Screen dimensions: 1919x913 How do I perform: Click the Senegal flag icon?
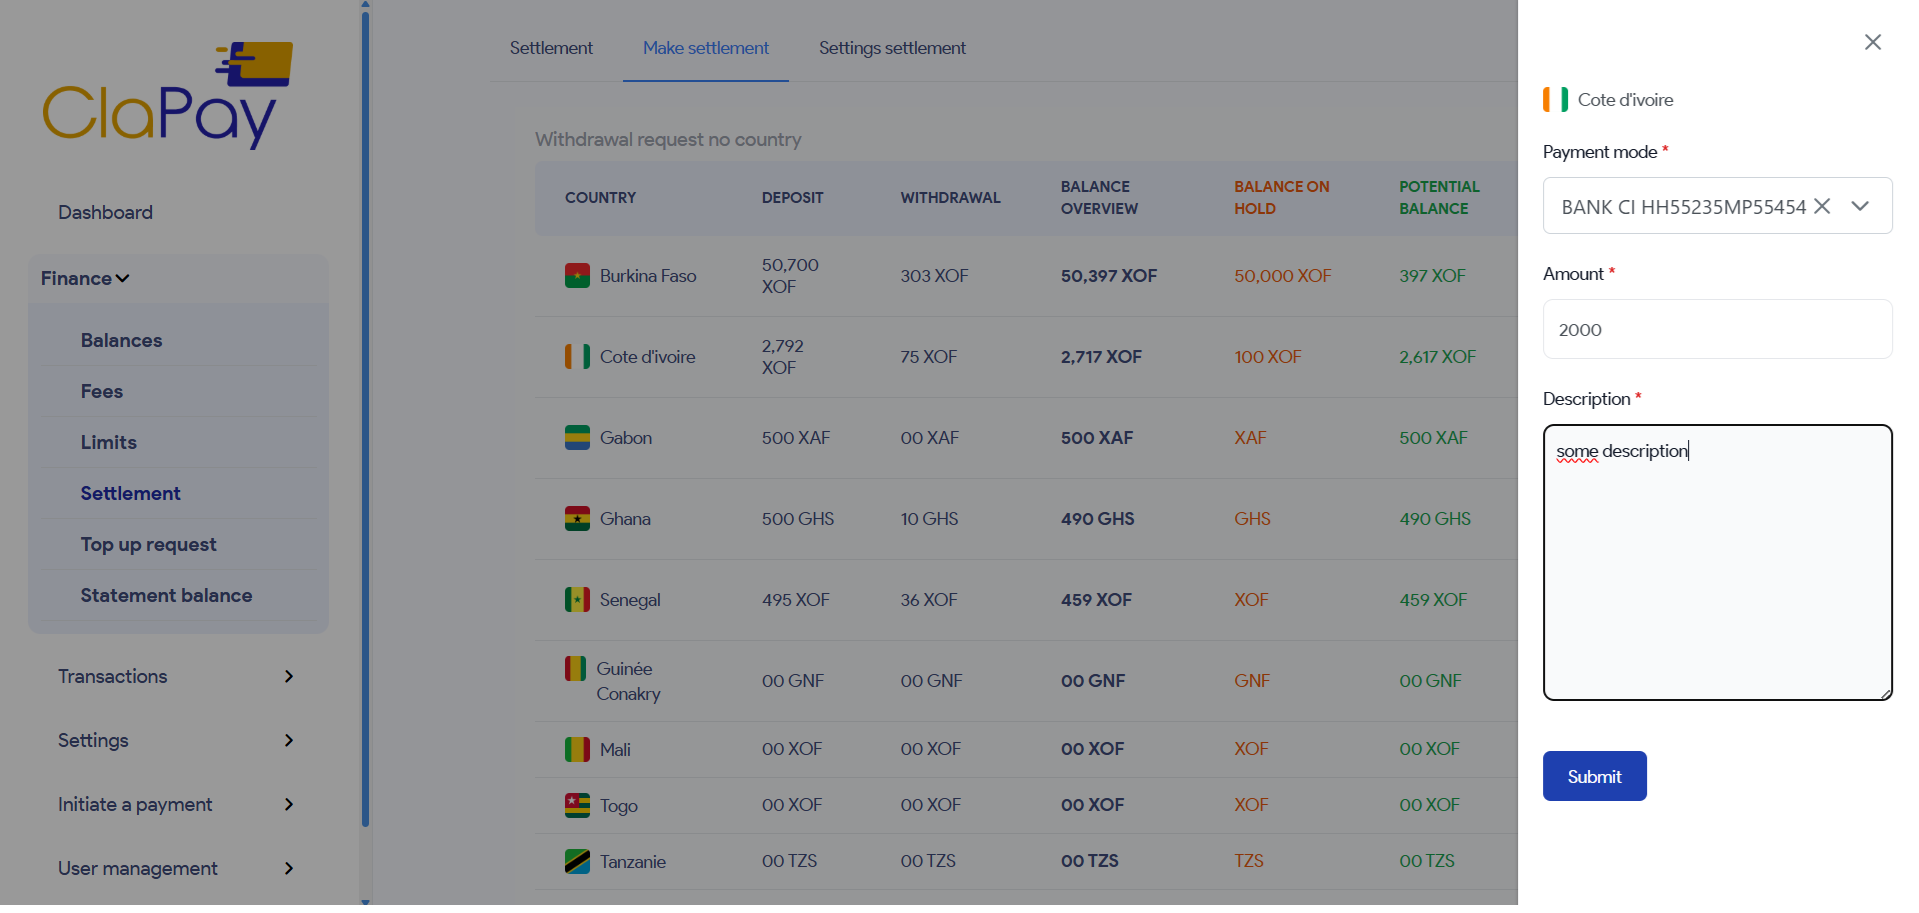(x=577, y=600)
